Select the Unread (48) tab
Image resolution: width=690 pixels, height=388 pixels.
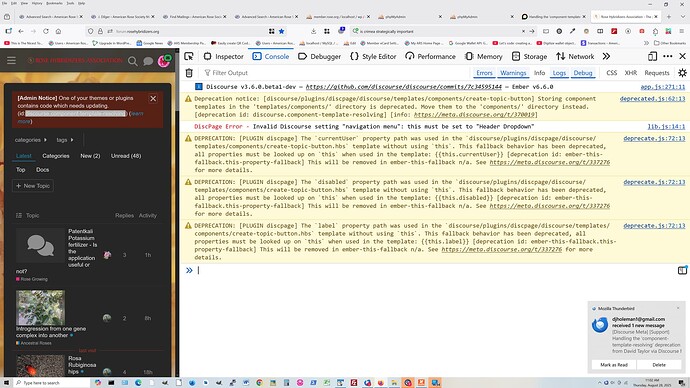click(x=126, y=156)
